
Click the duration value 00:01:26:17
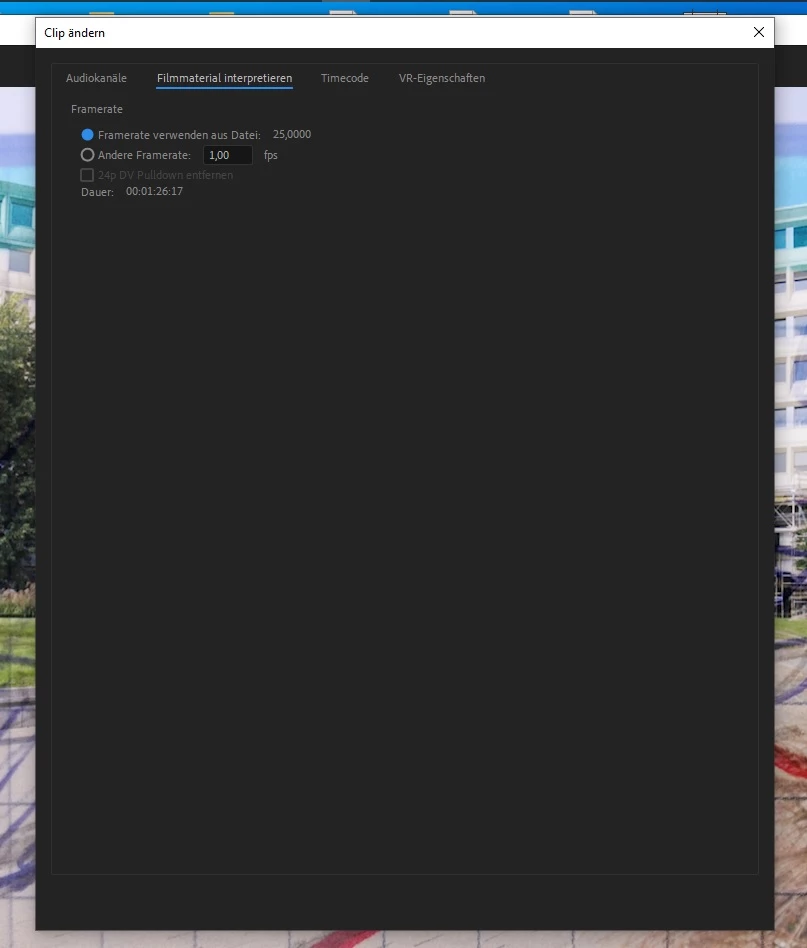point(154,191)
